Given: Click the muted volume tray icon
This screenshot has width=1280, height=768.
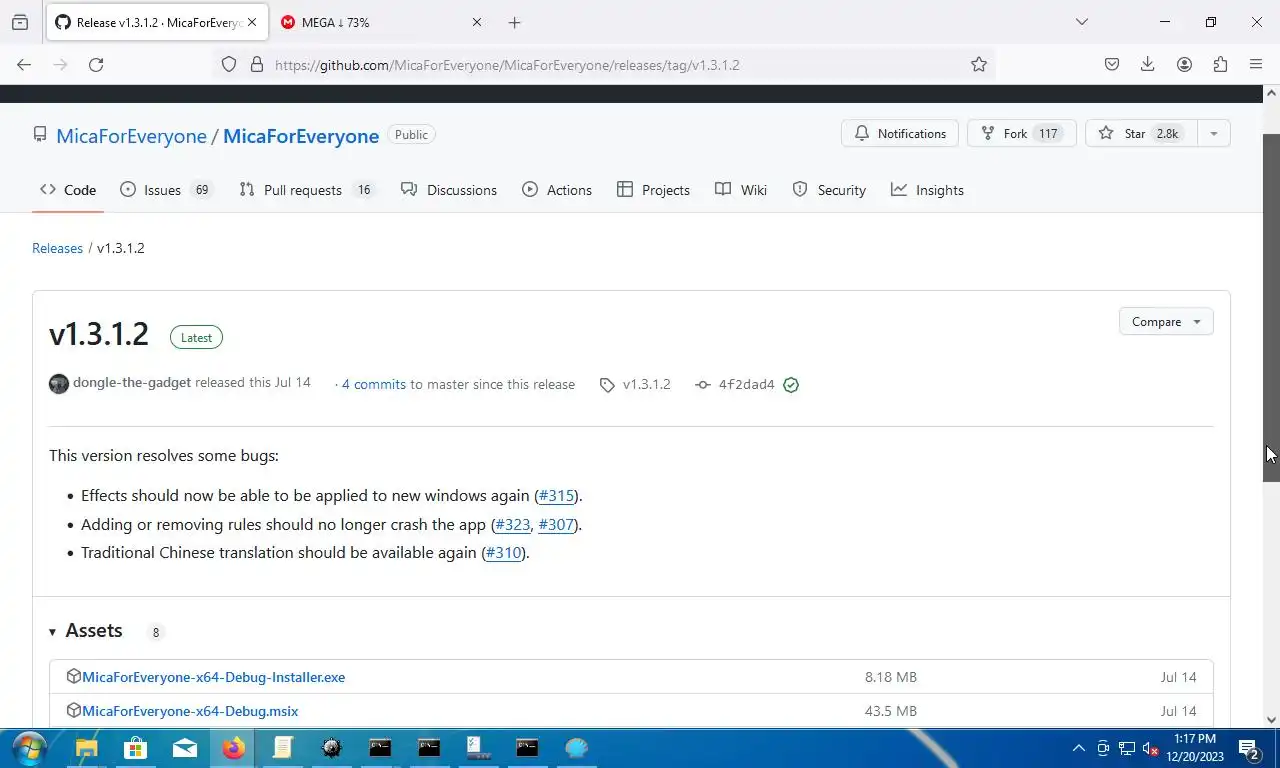Looking at the screenshot, I should pos(1150,748).
